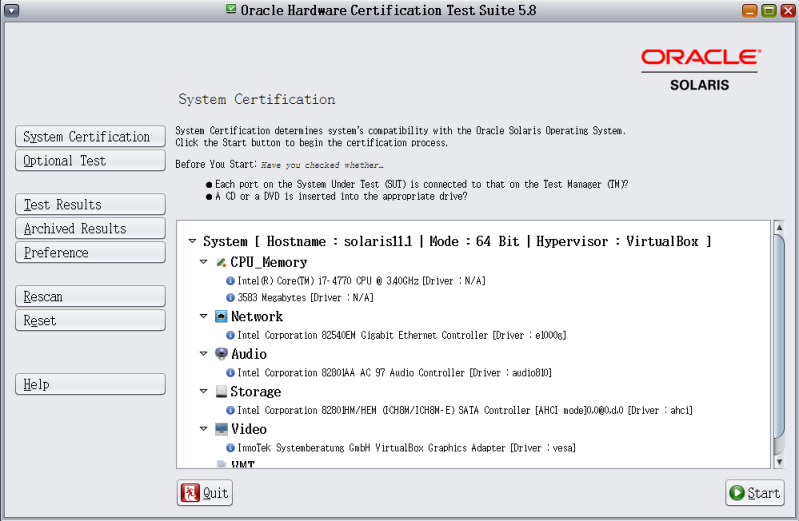Click the Video monitor icon

[x=221, y=429]
